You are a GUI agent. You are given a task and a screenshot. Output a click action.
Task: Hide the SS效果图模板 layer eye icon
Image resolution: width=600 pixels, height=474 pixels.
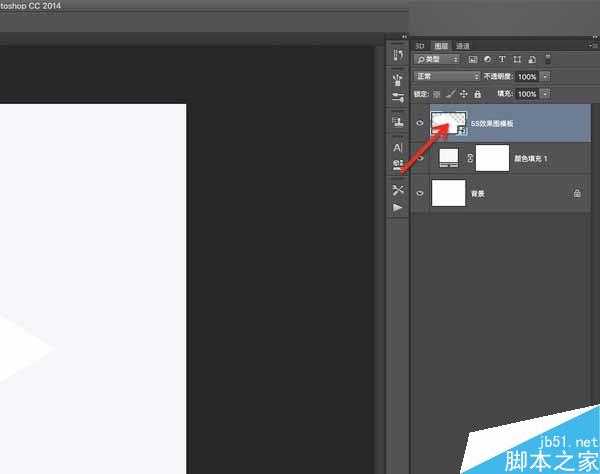pos(420,123)
